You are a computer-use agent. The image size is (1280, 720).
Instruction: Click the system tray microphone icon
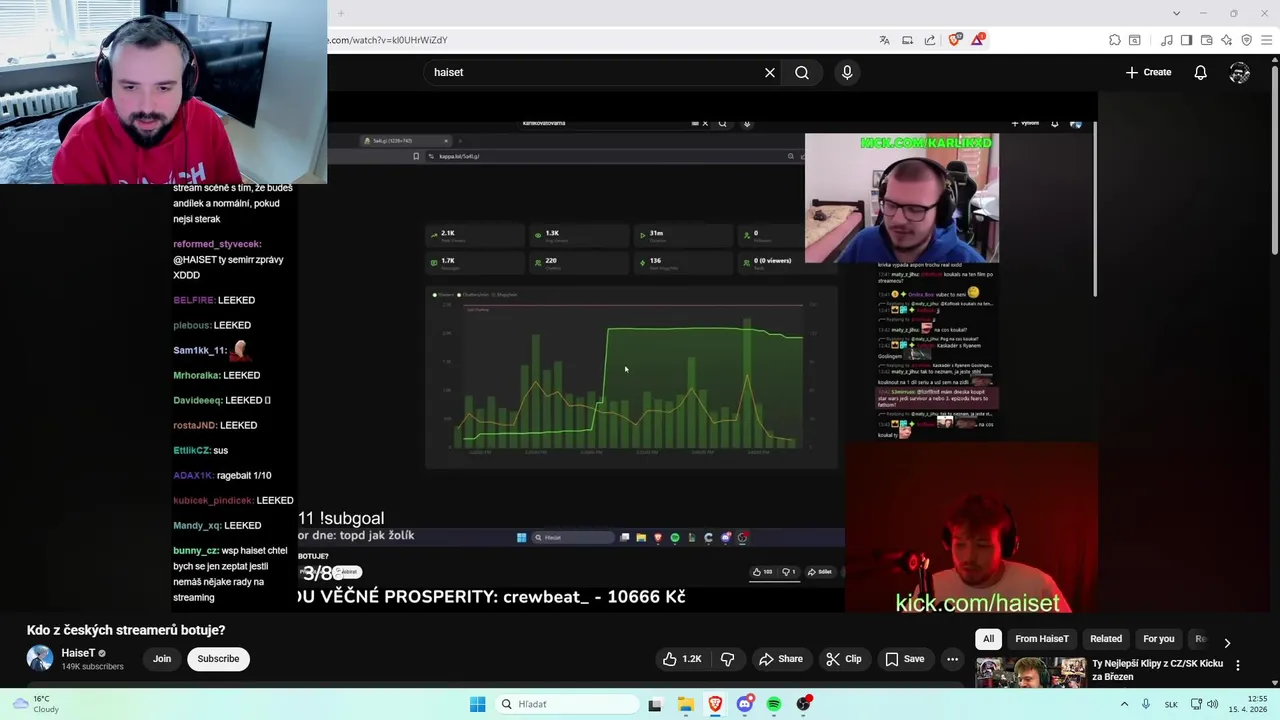[1146, 704]
